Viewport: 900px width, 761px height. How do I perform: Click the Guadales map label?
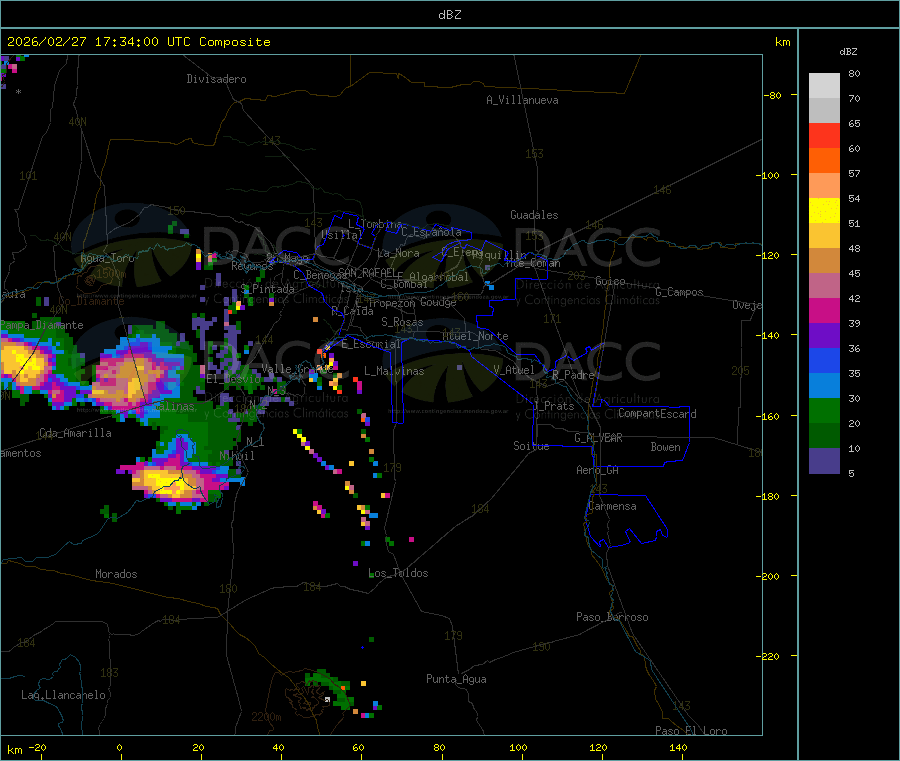(534, 215)
